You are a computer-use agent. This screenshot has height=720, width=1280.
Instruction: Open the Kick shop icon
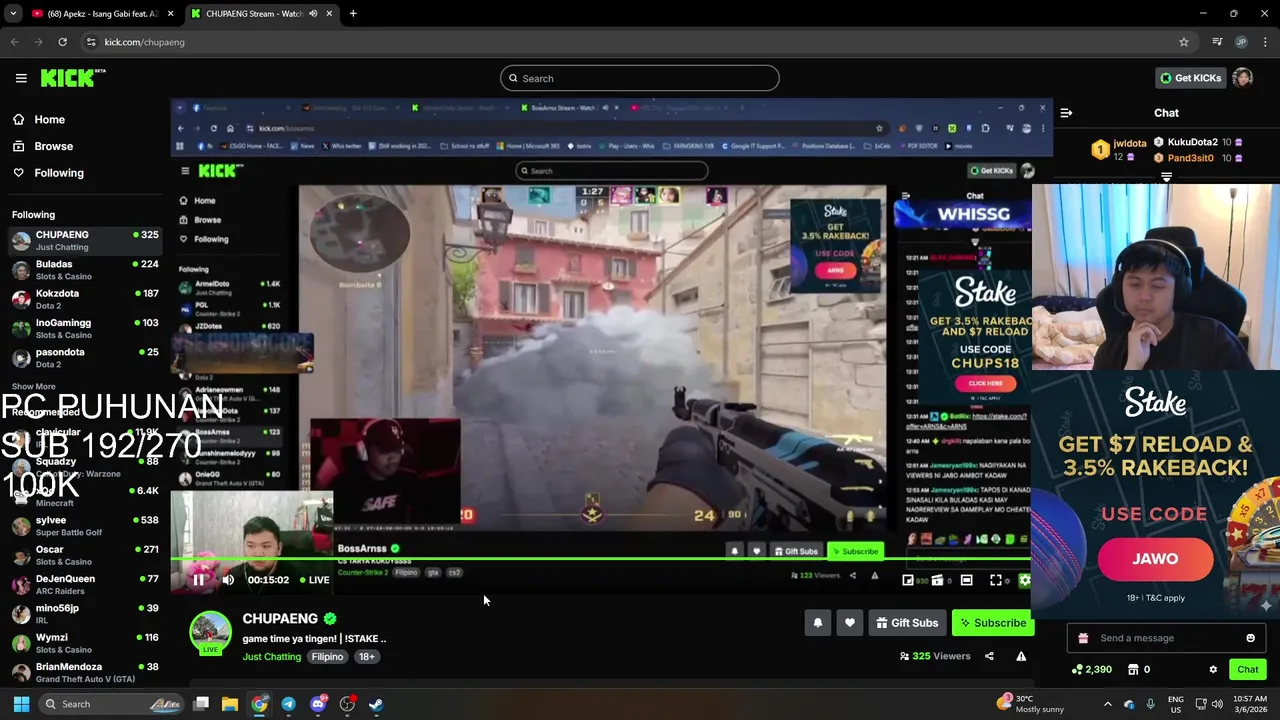point(1133,670)
